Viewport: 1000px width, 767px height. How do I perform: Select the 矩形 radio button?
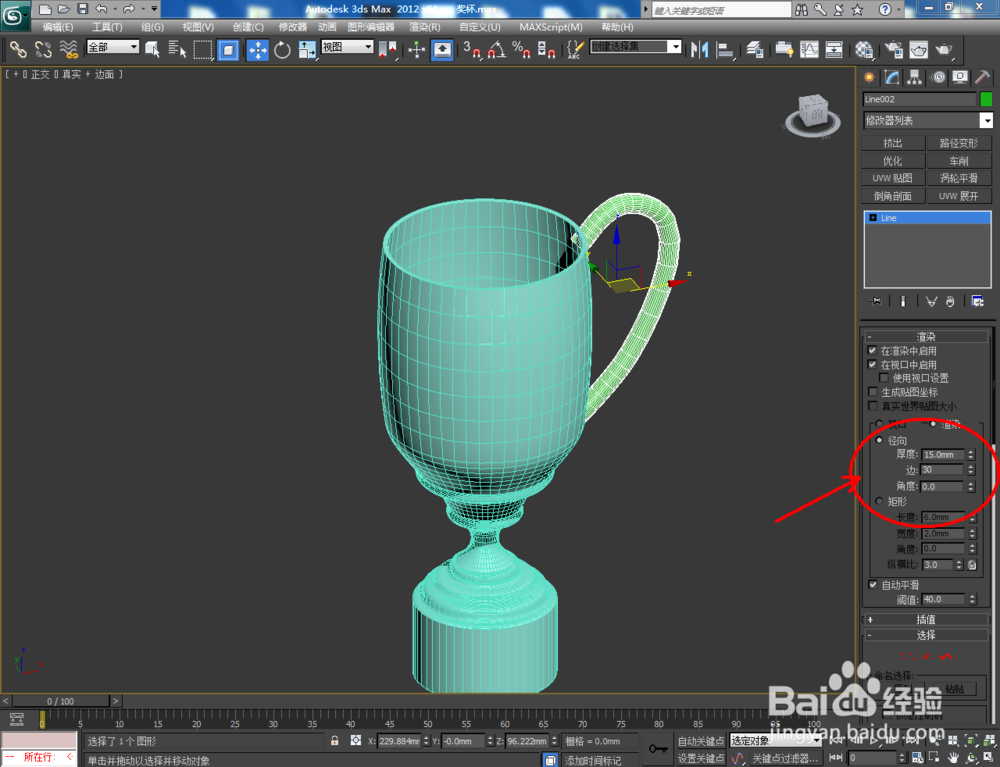click(879, 501)
